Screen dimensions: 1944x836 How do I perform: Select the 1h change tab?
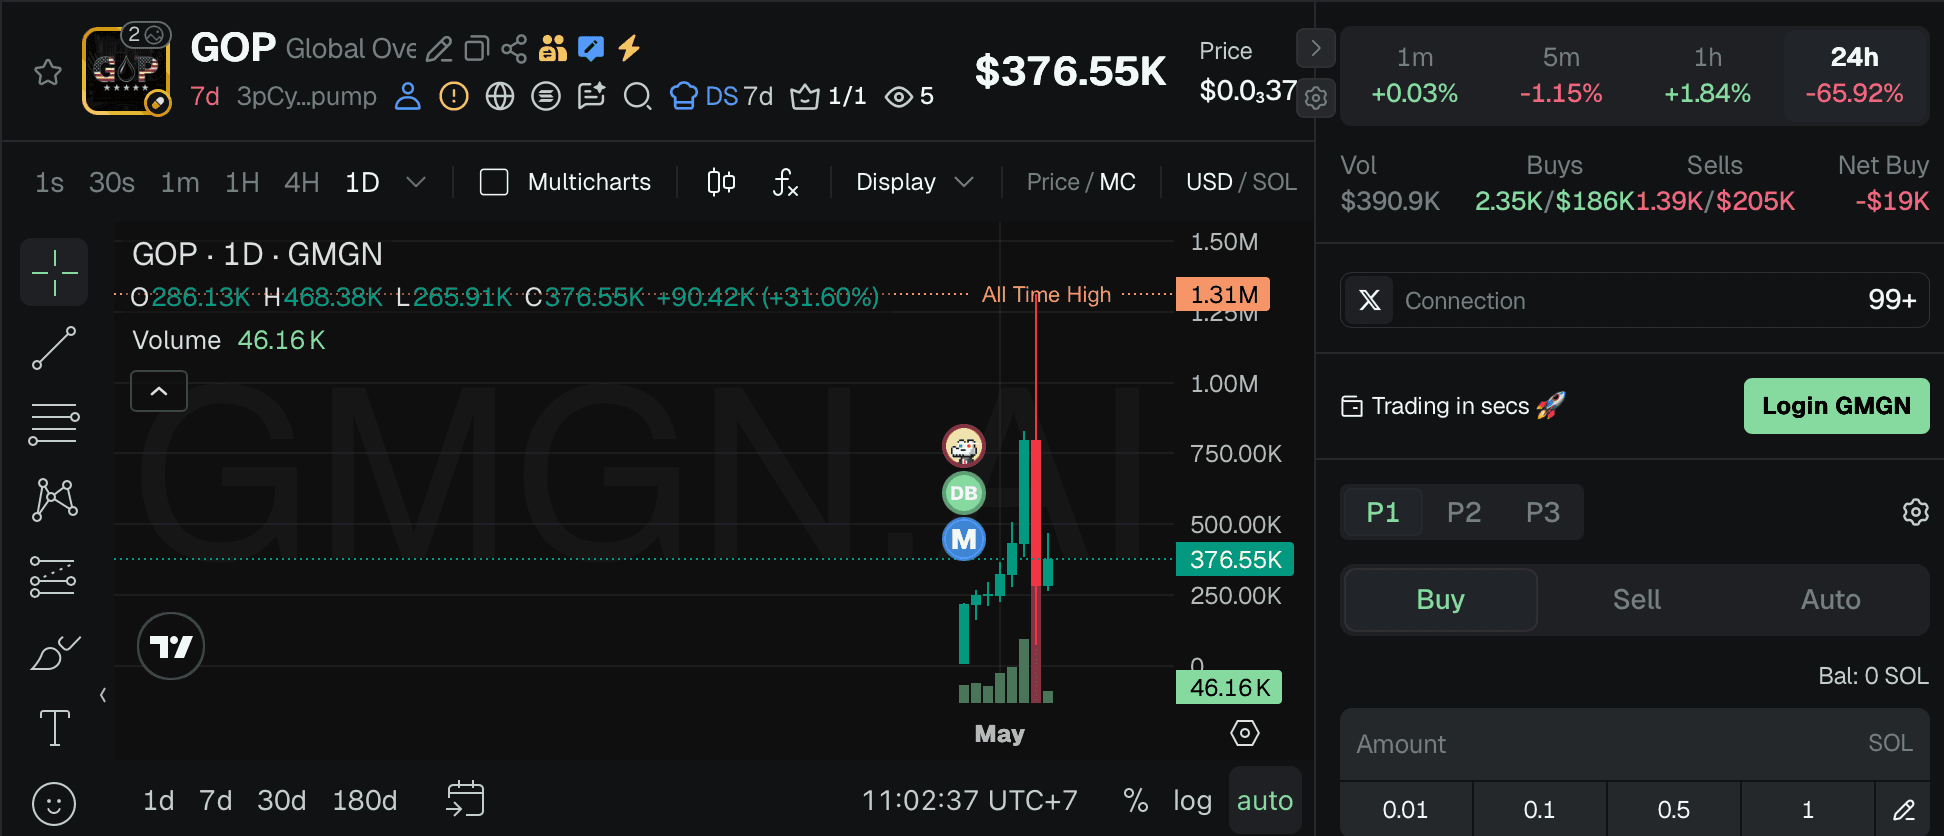click(x=1707, y=75)
